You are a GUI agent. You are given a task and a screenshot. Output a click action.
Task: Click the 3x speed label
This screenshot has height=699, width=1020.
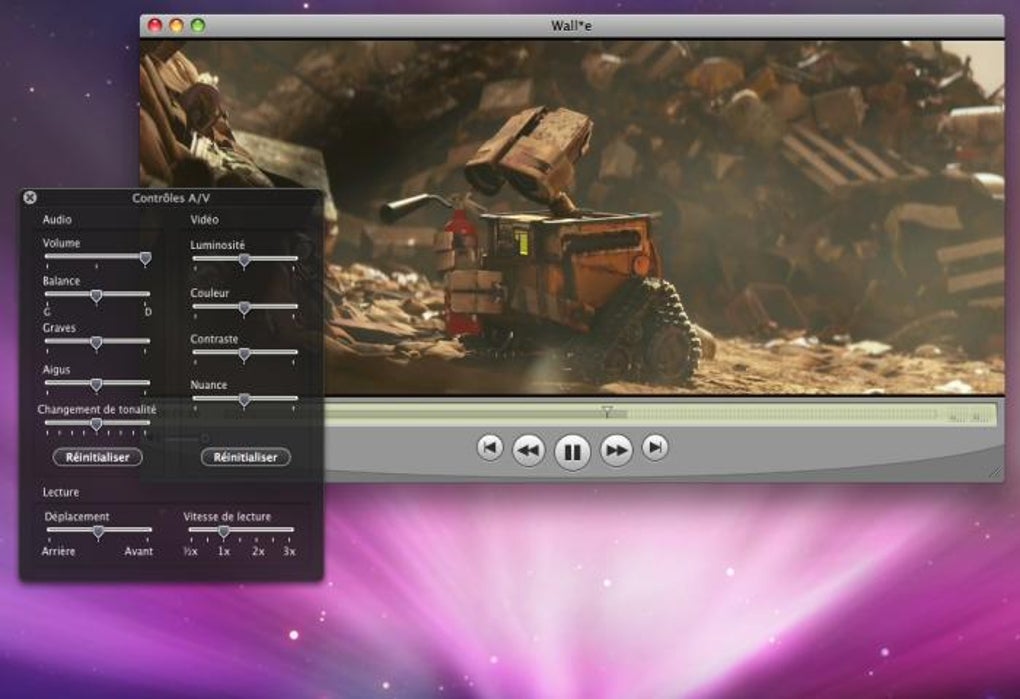289,551
